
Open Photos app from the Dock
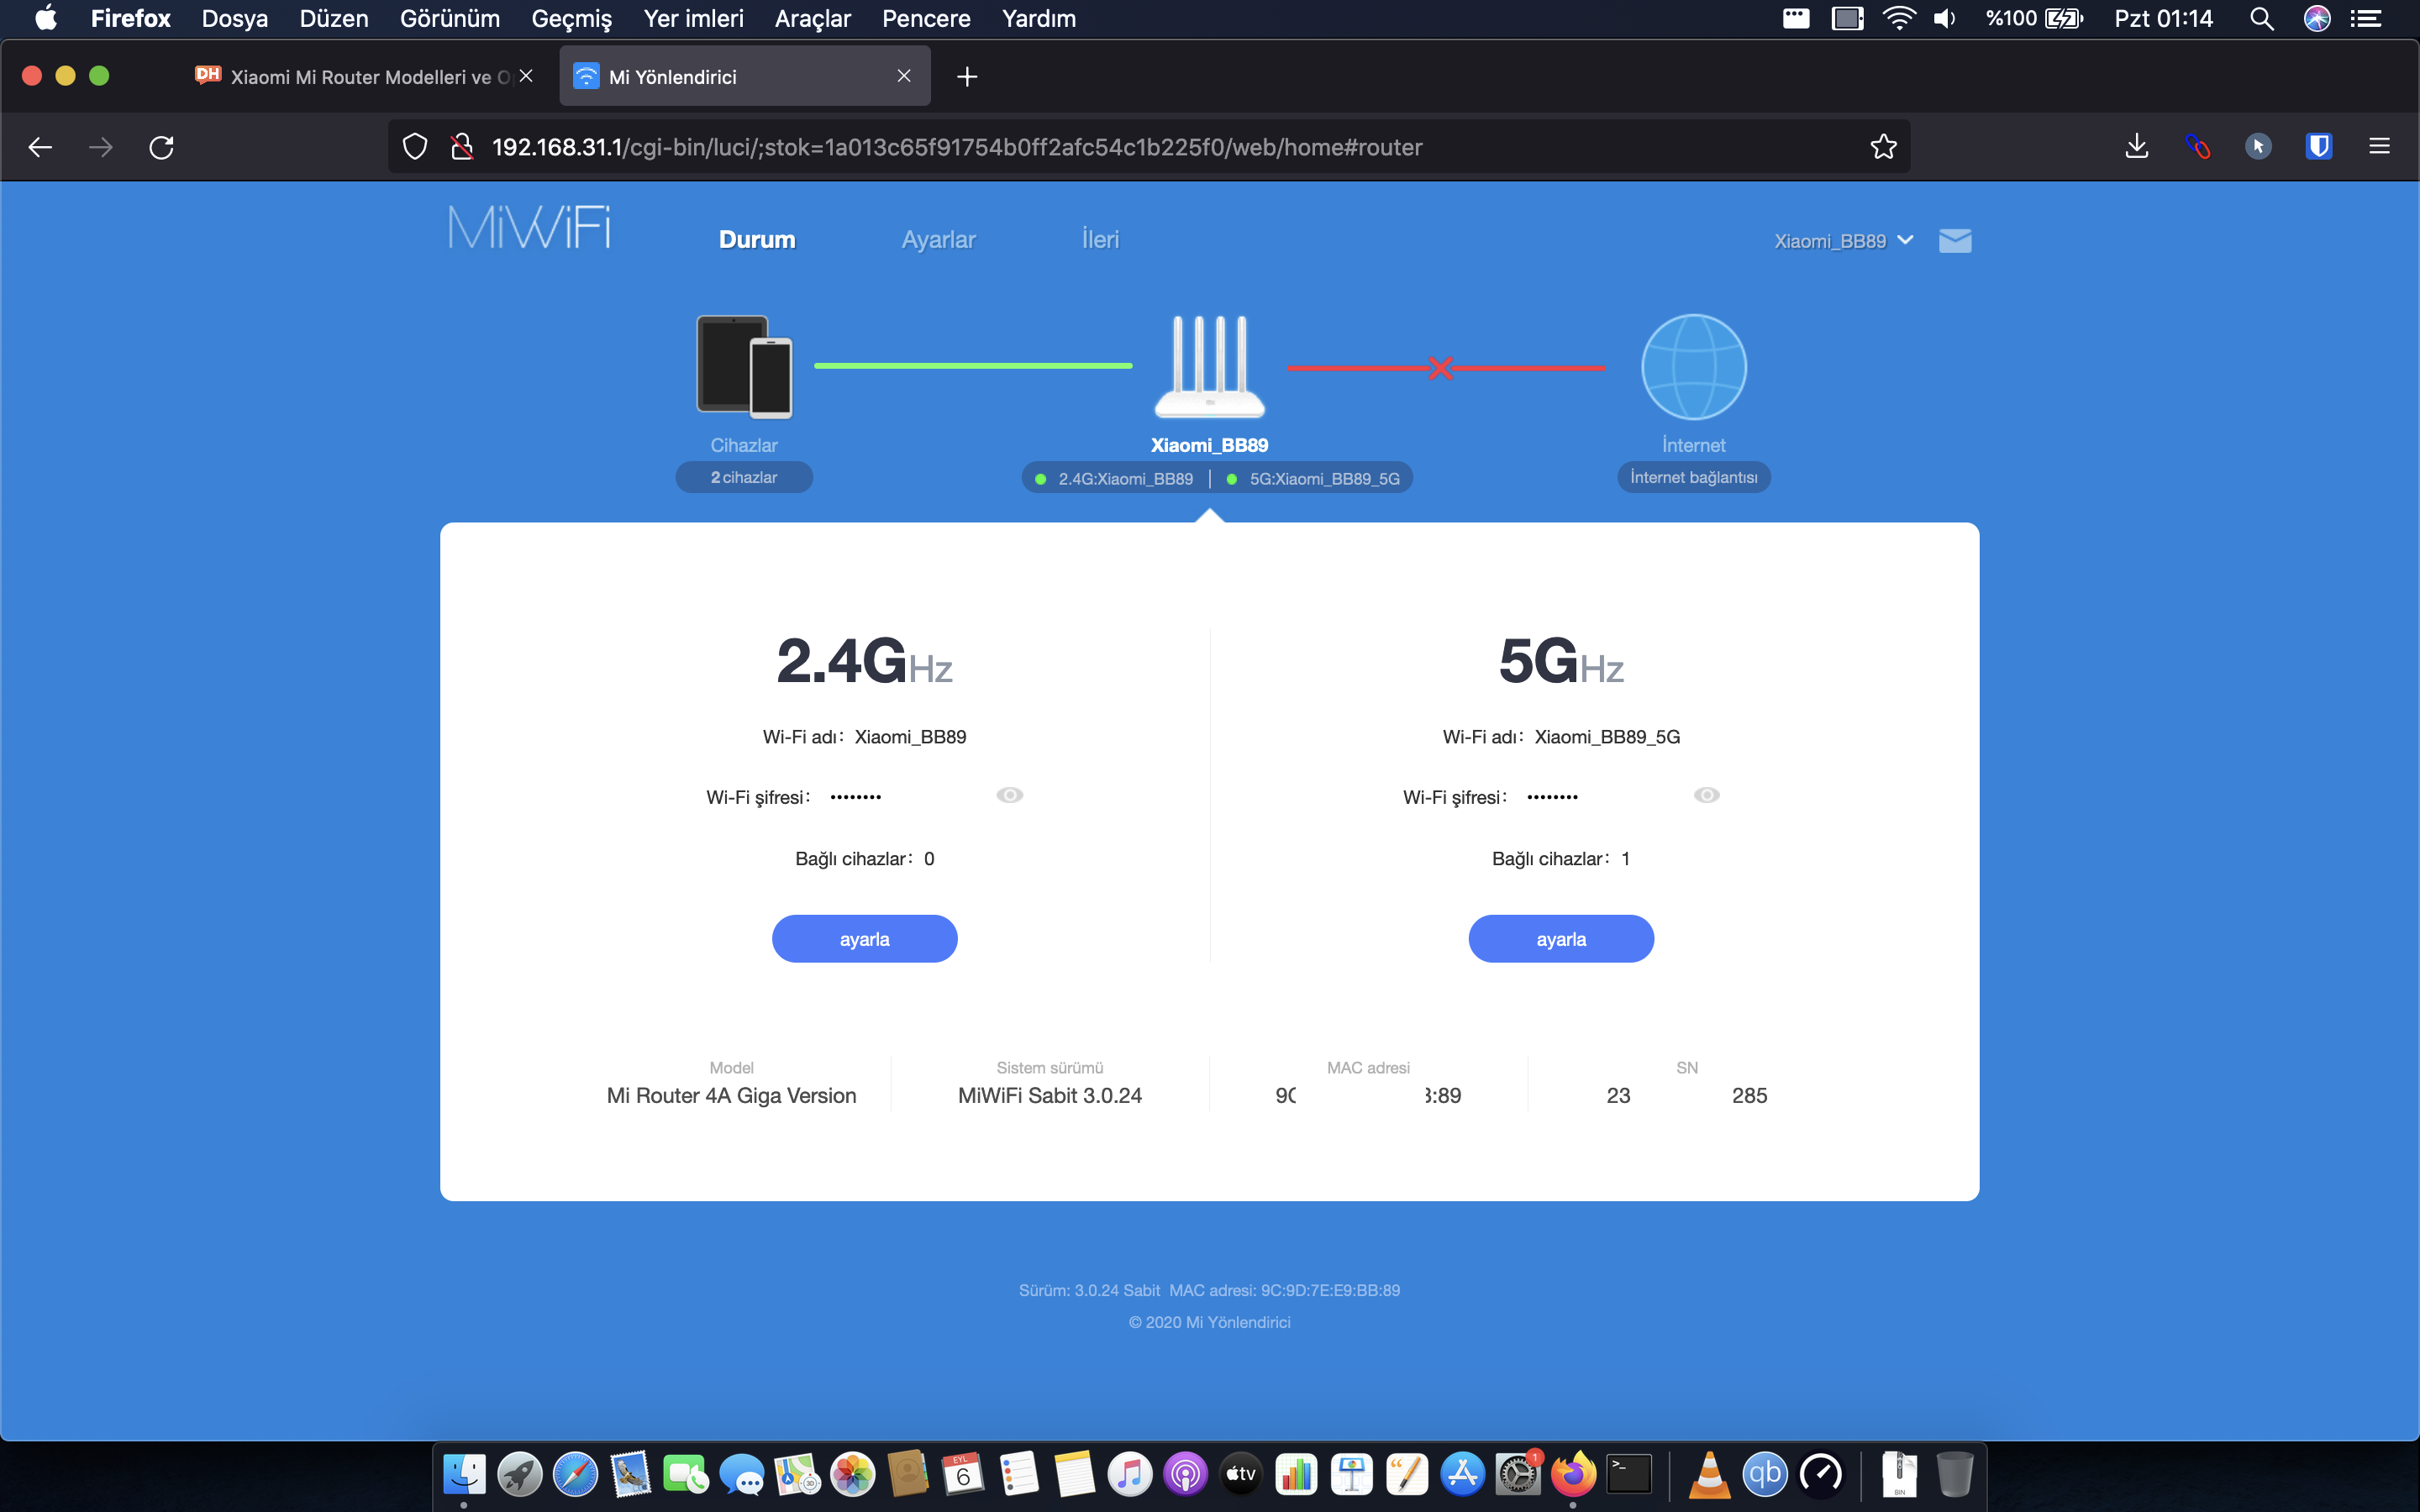click(x=853, y=1474)
